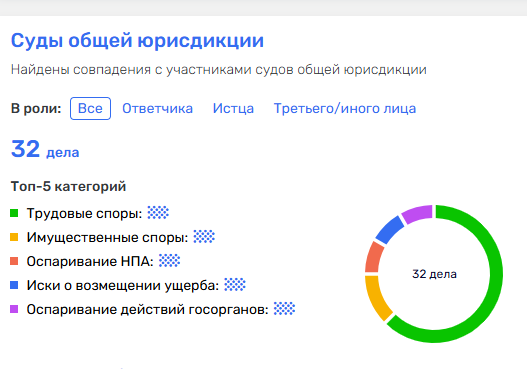Image resolution: width=527 pixels, height=369 pixels.
Task: Click the yellow Имущественные споры legend swatch
Action: [x=14, y=237]
